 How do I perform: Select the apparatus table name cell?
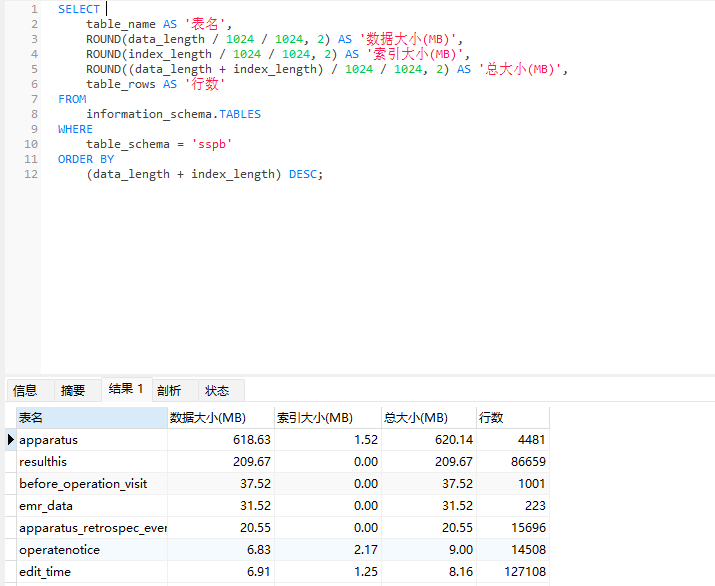click(92, 440)
